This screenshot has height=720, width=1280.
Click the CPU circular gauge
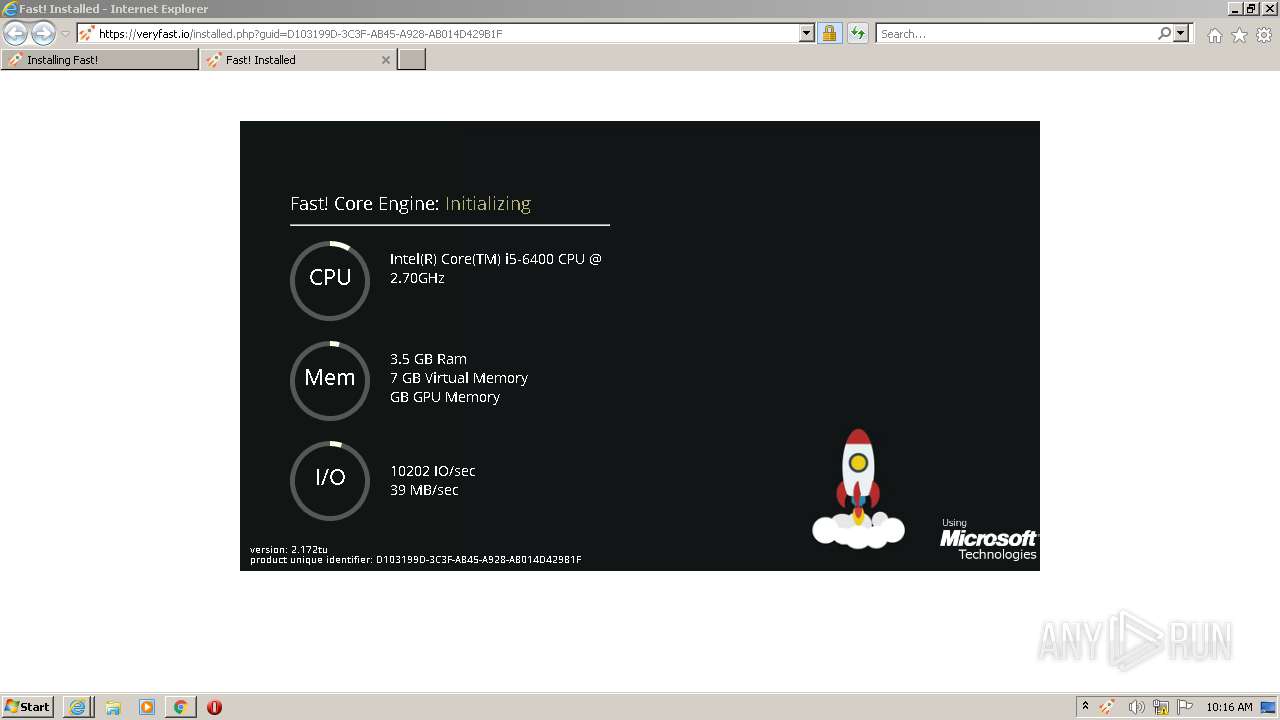click(330, 280)
